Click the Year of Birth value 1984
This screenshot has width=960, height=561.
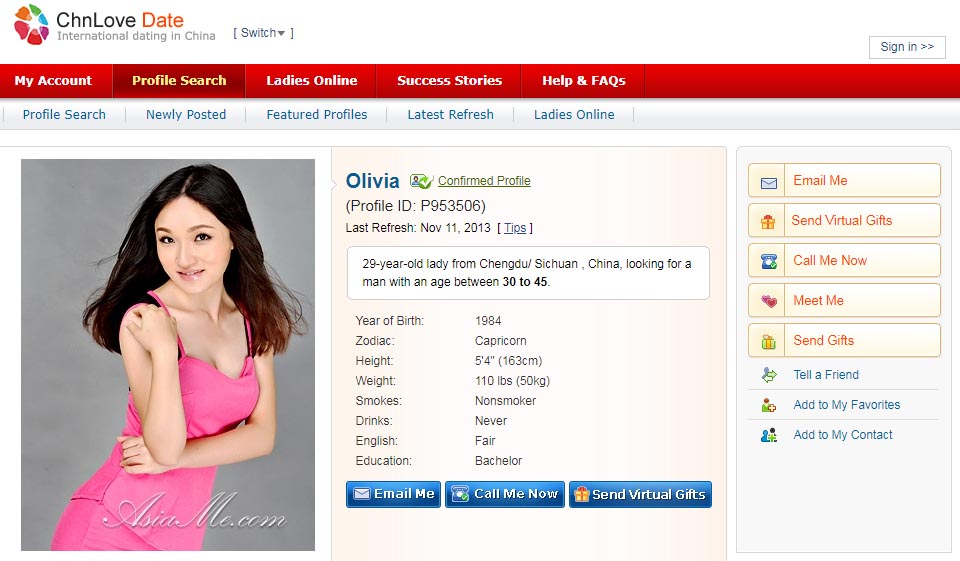coord(488,321)
